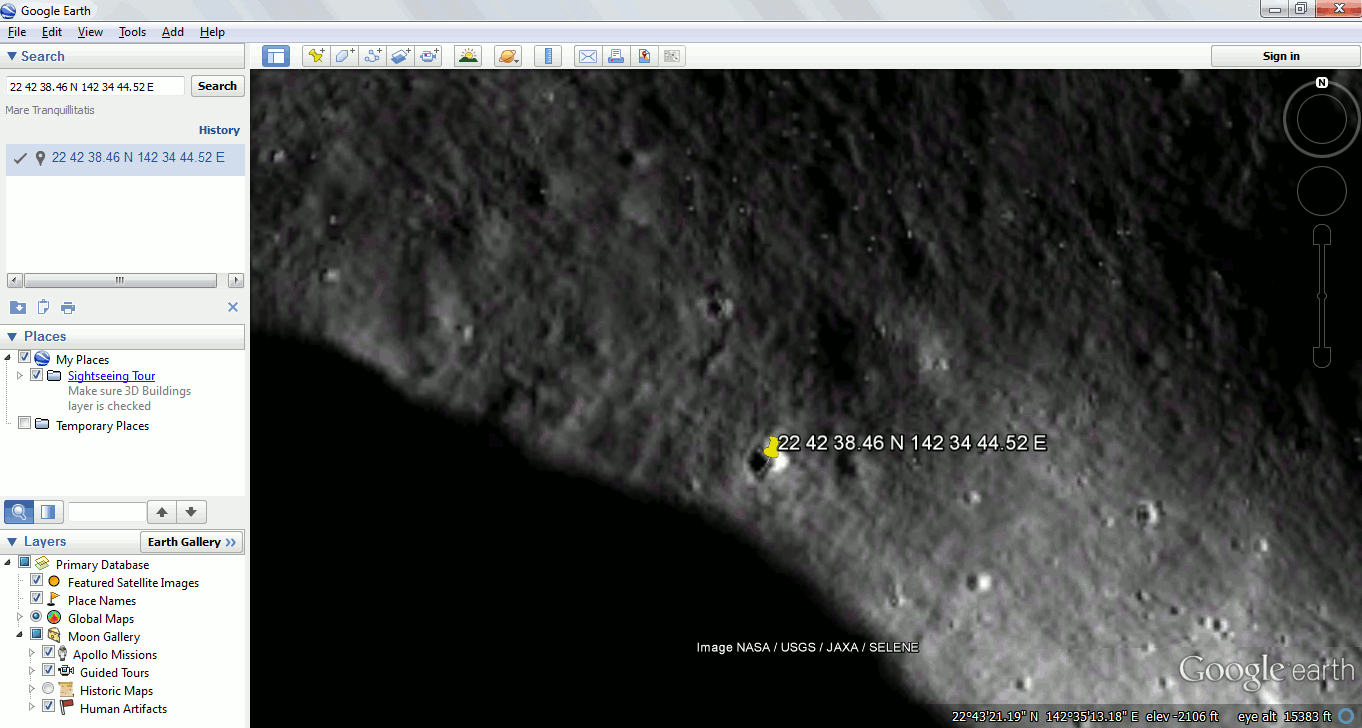Open the File menu
This screenshot has width=1362, height=728.
pyautogui.click(x=17, y=32)
